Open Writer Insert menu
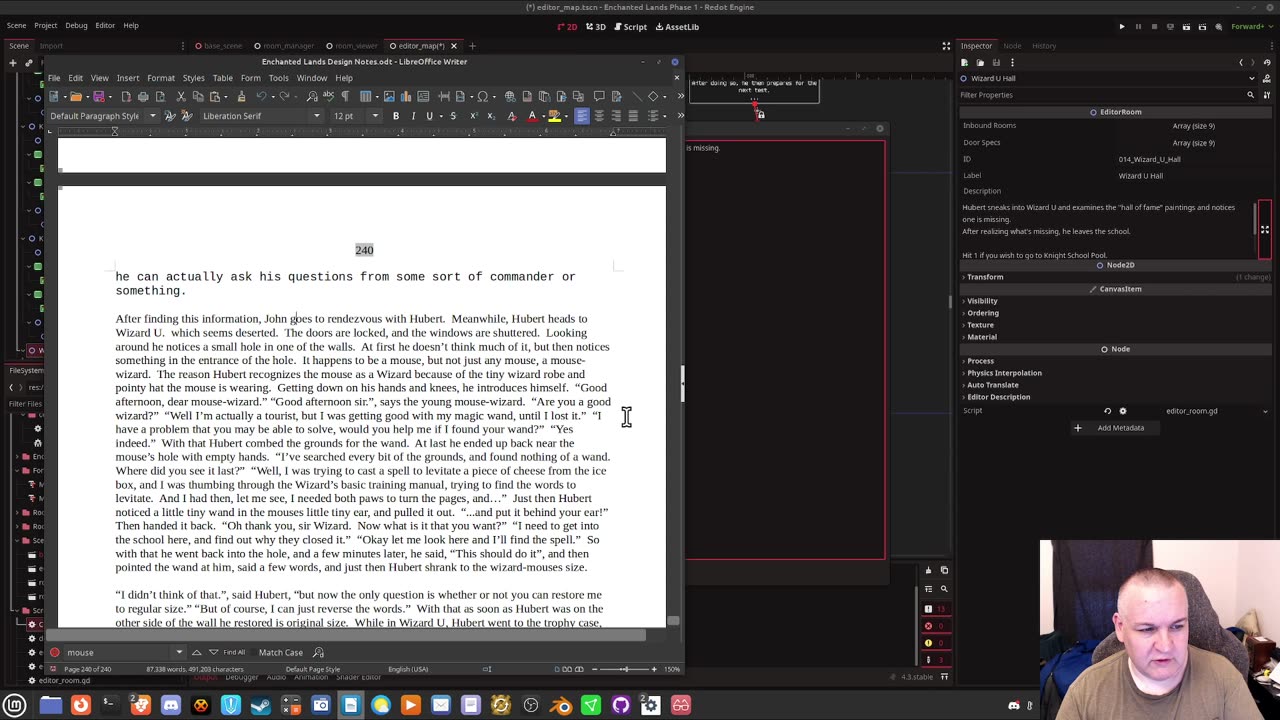Image resolution: width=1280 pixels, height=720 pixels. (x=128, y=78)
